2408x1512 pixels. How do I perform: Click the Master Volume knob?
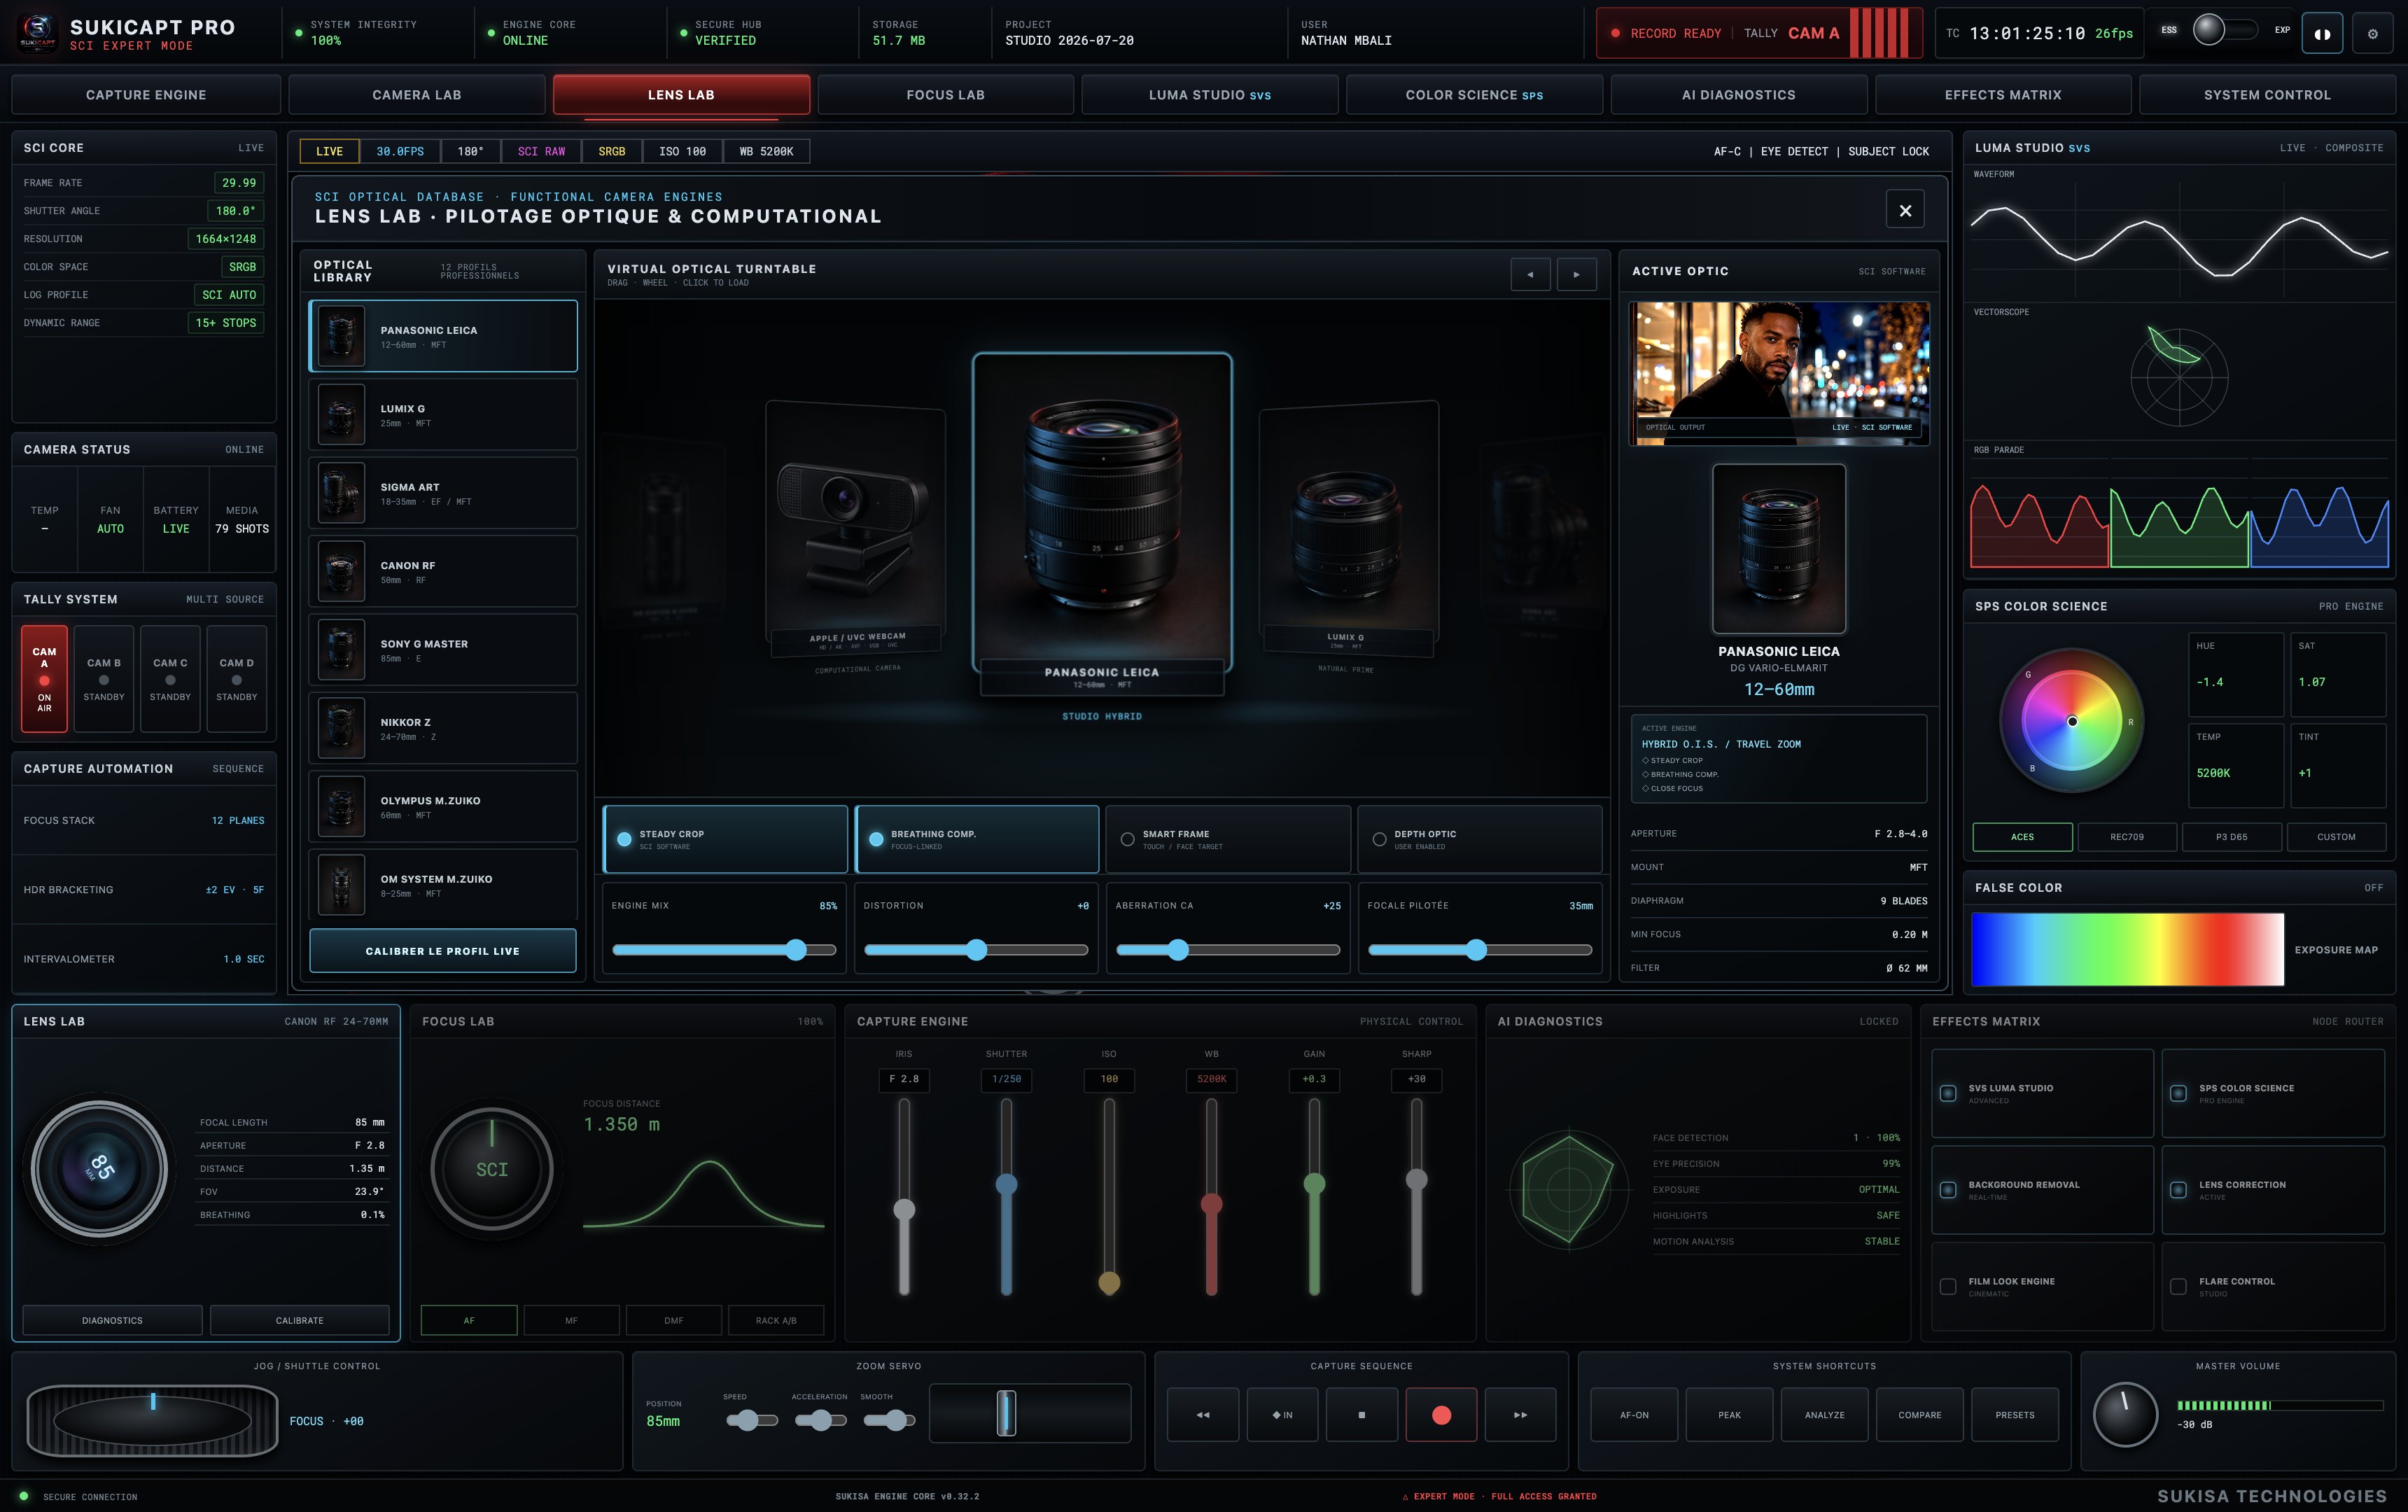pos(2125,1414)
